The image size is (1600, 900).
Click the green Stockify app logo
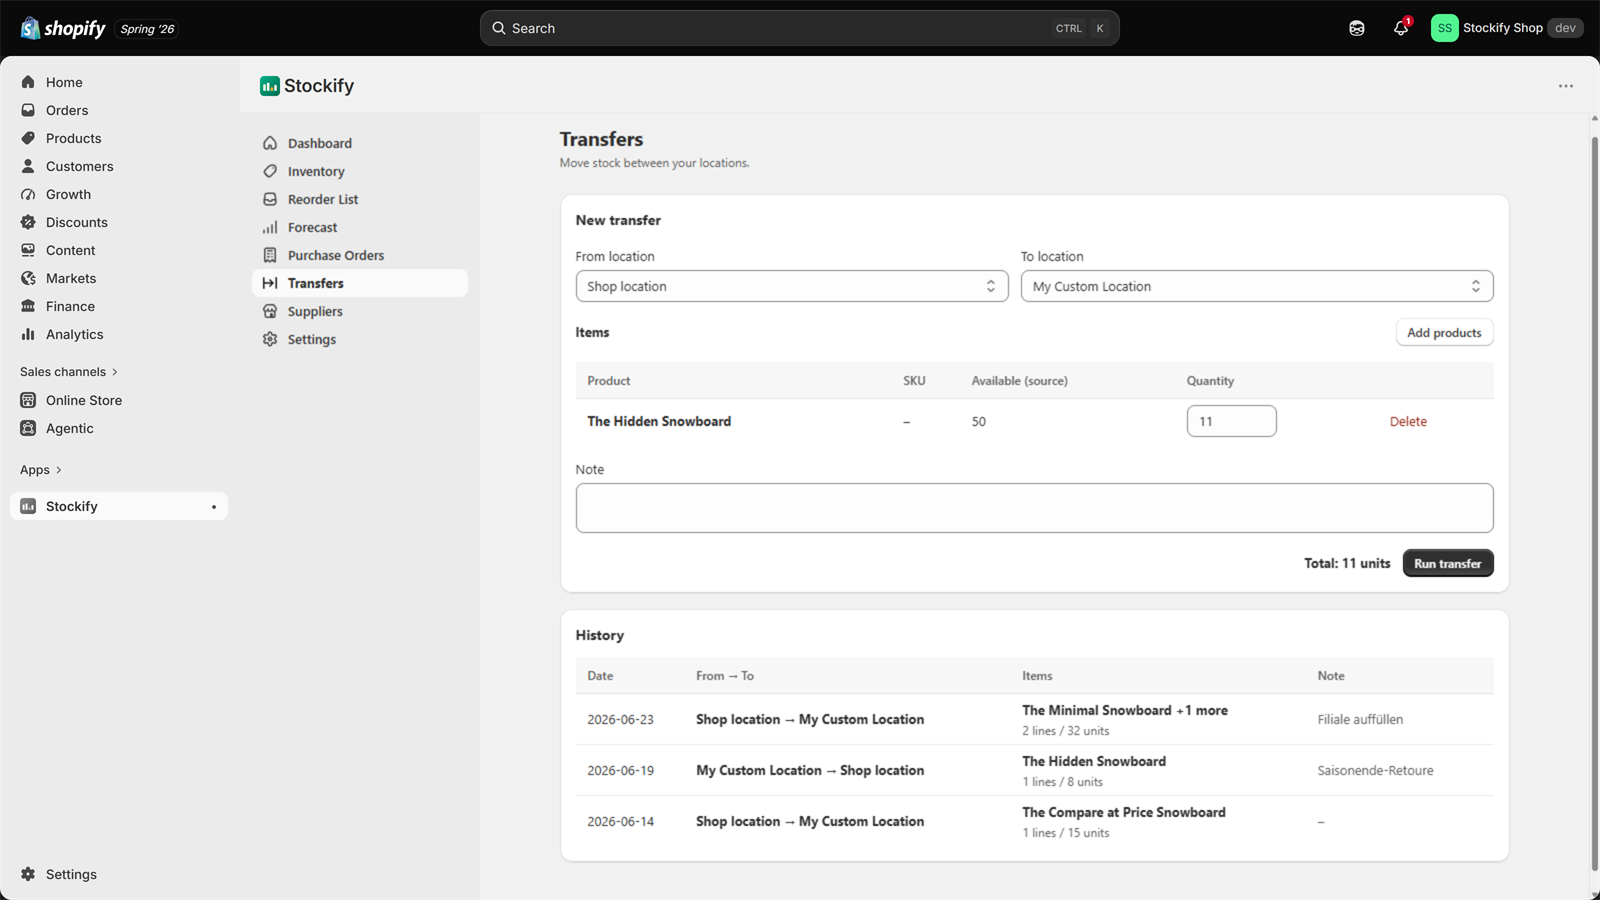(270, 86)
